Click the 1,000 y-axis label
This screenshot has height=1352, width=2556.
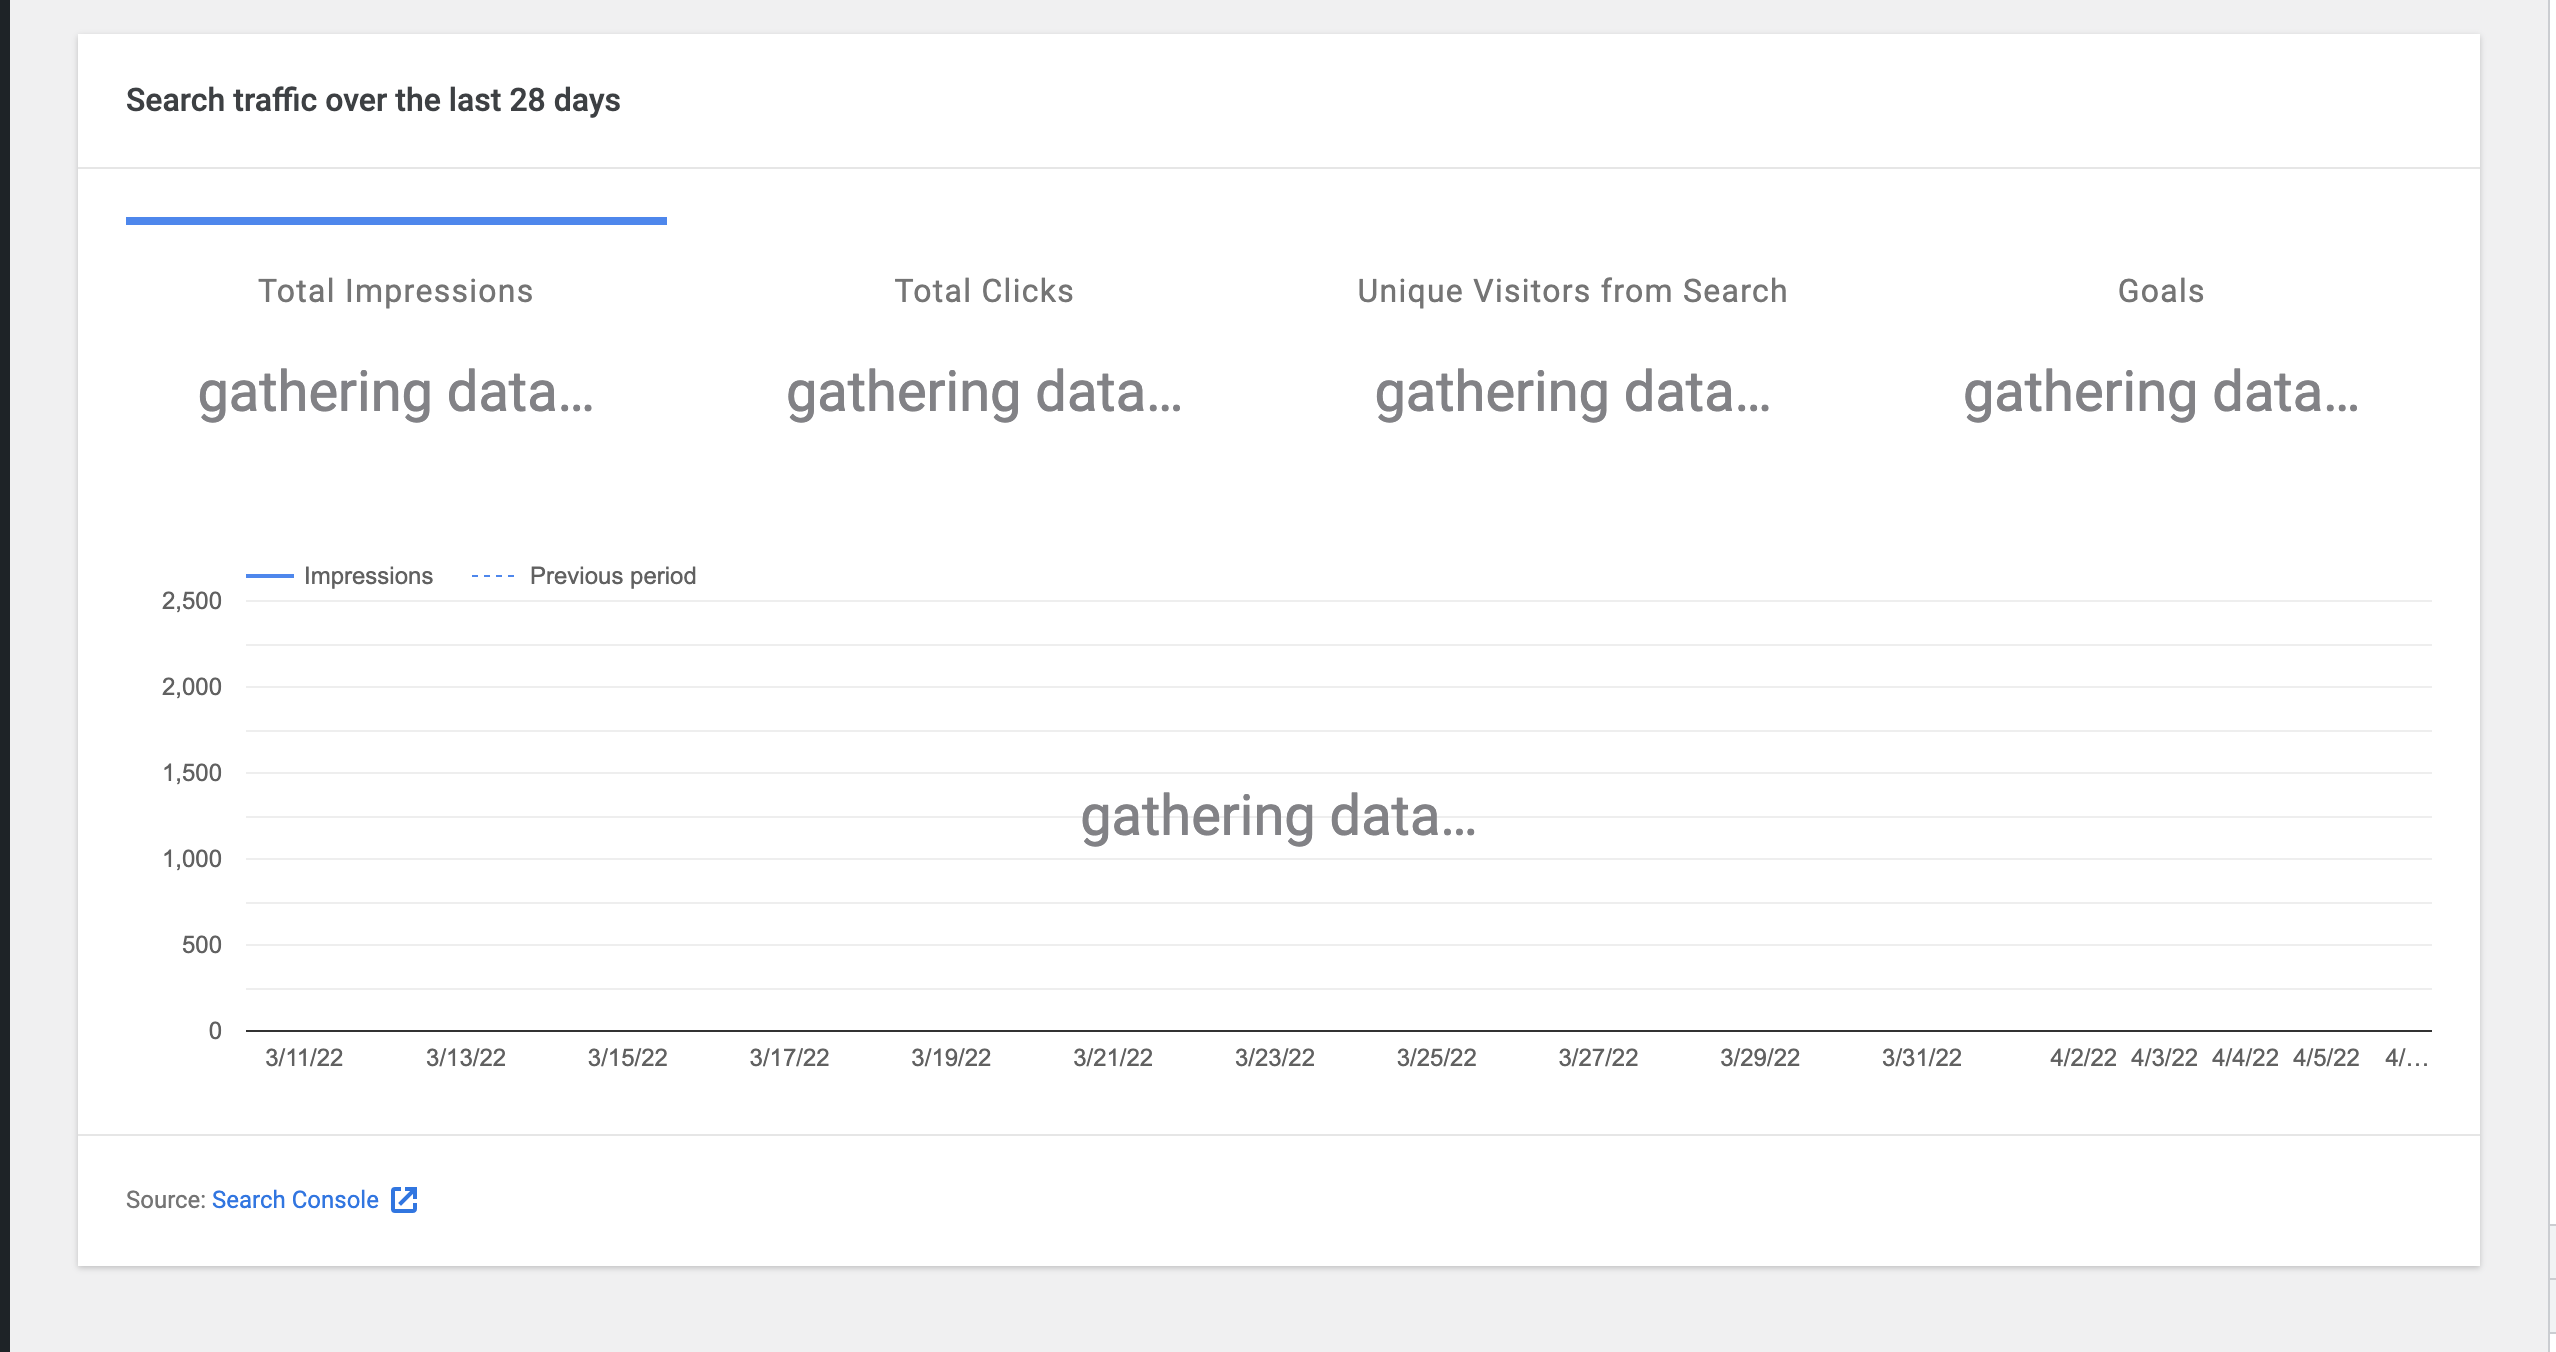[x=192, y=859]
